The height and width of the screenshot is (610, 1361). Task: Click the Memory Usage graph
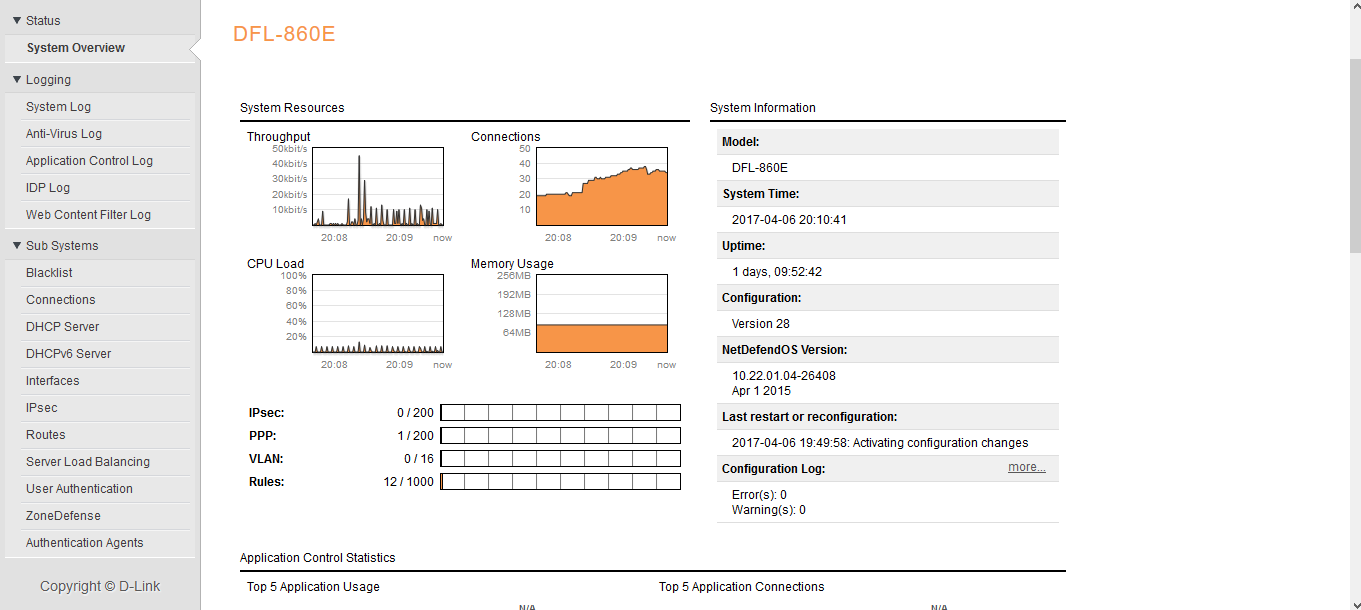pyautogui.click(x=602, y=314)
